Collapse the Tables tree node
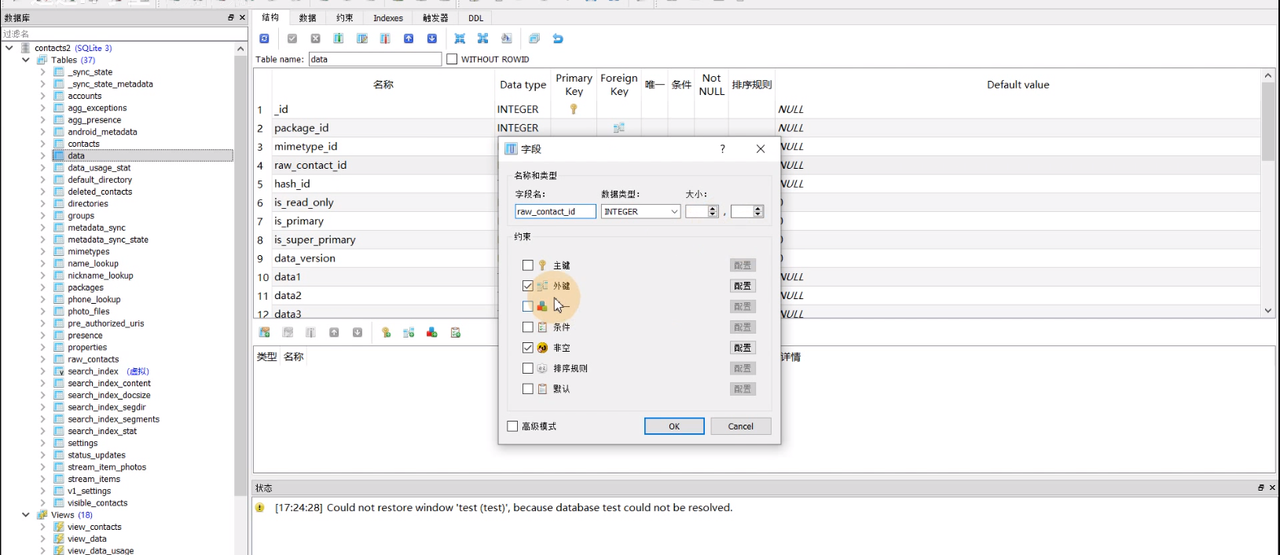Screen dimensions: 1280x555 (x=27, y=60)
